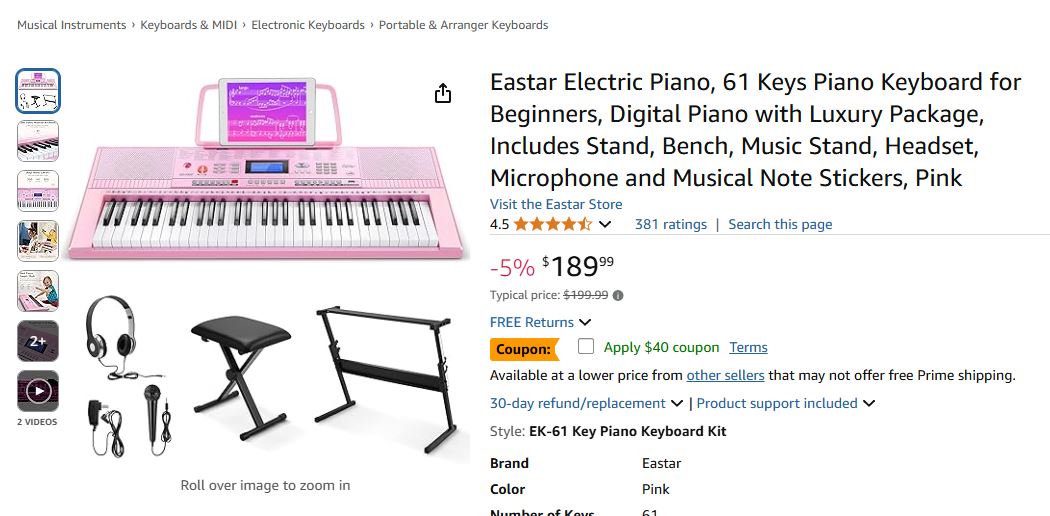
Task: Select the first product thumbnail image
Action: (x=38, y=91)
